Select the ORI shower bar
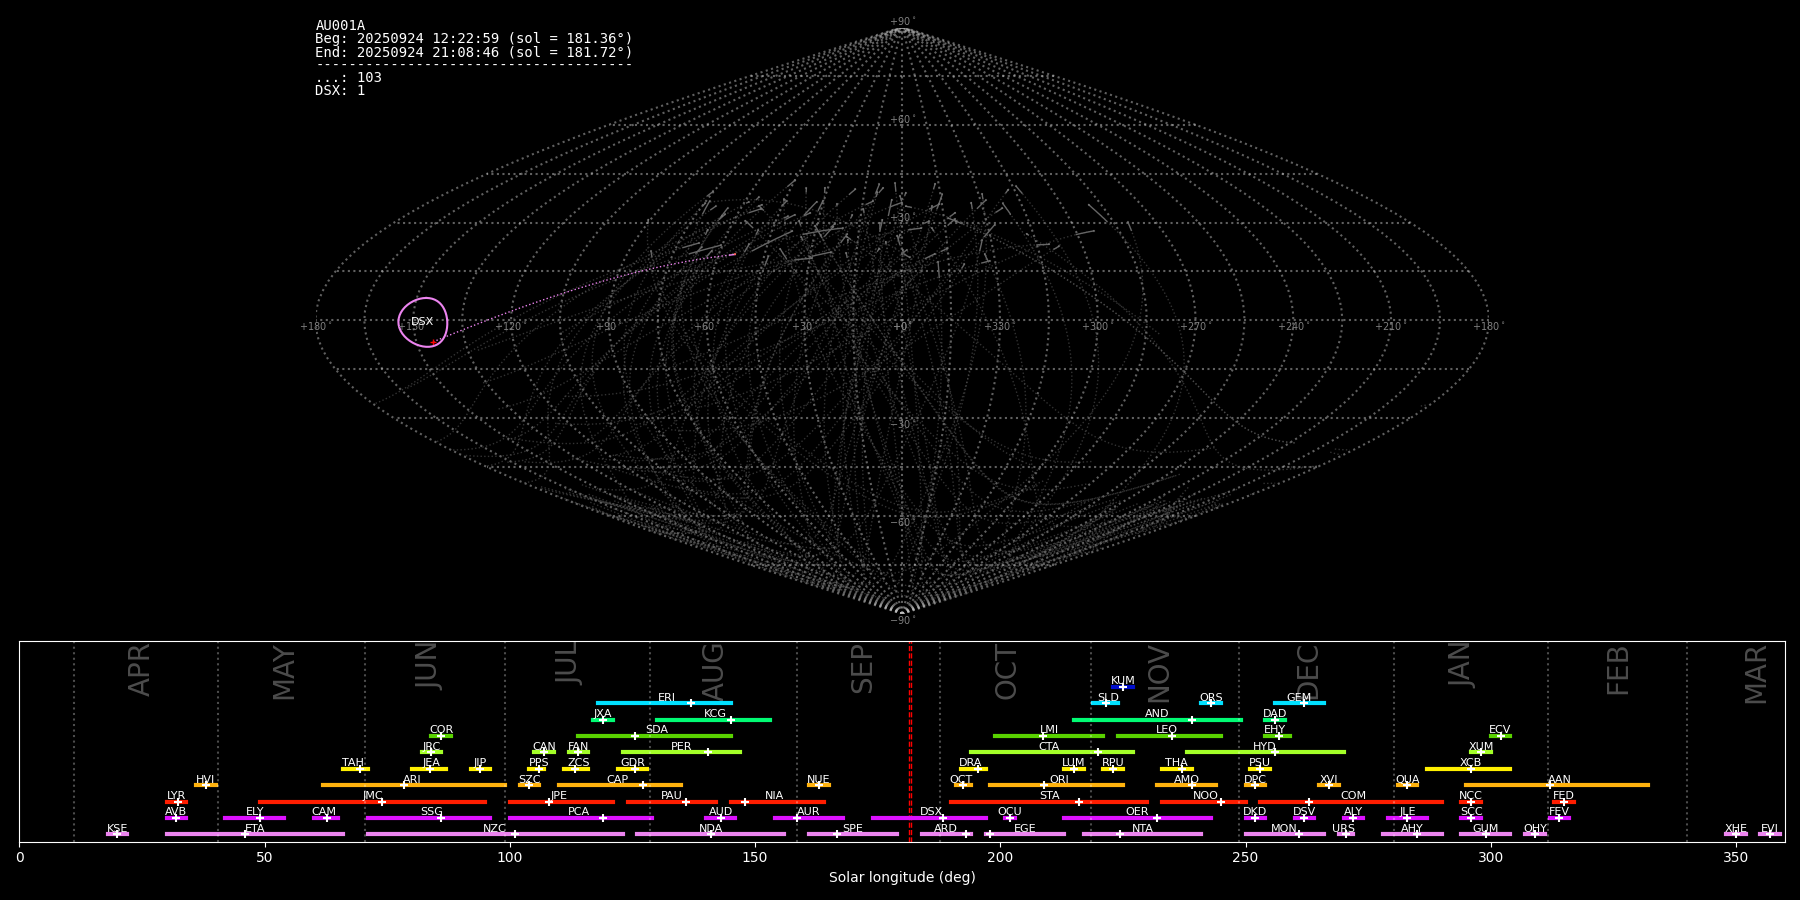 (x=1056, y=785)
